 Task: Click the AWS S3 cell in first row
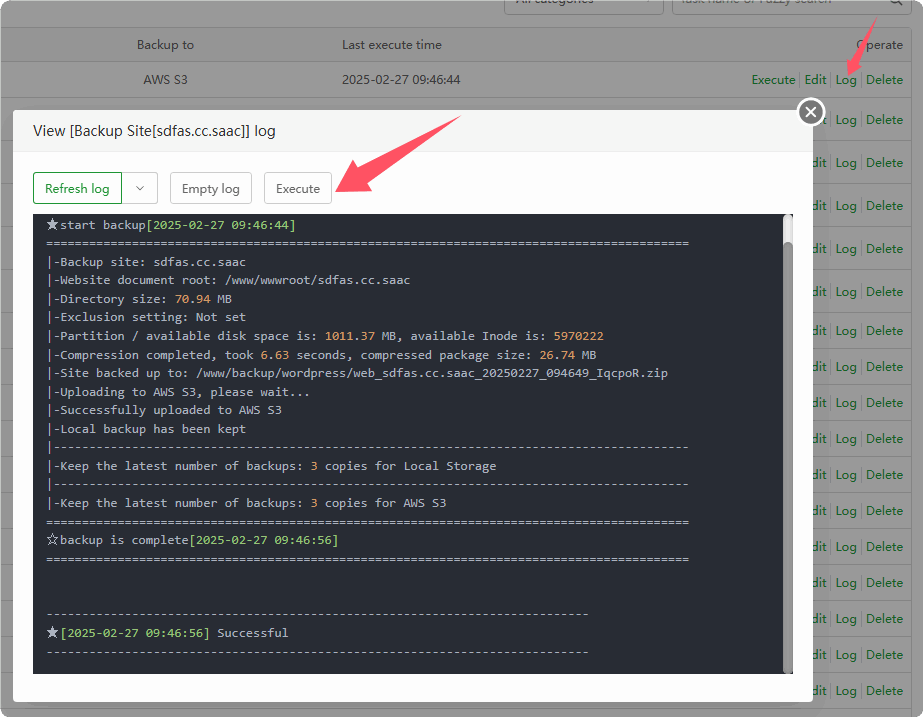tap(165, 80)
